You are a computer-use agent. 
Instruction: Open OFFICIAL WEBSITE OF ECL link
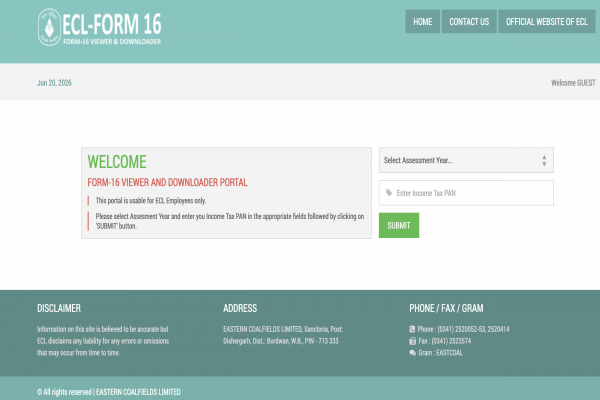547,21
